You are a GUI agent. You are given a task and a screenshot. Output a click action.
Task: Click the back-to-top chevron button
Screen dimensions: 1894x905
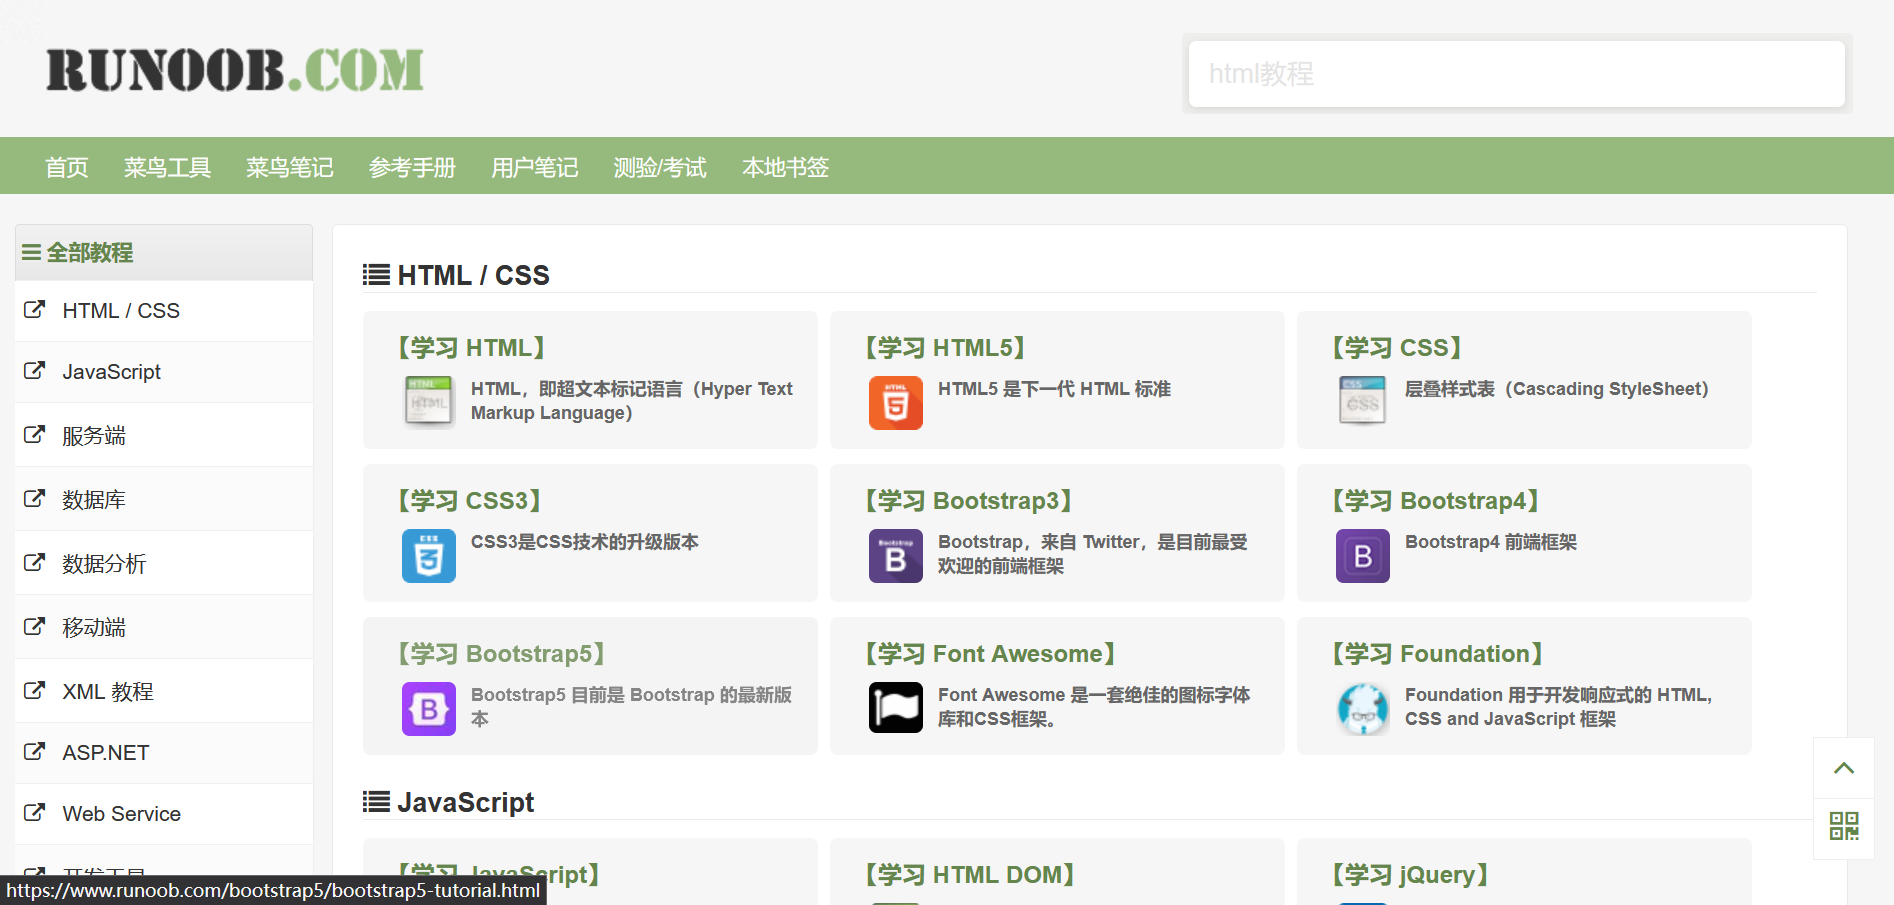tap(1844, 768)
